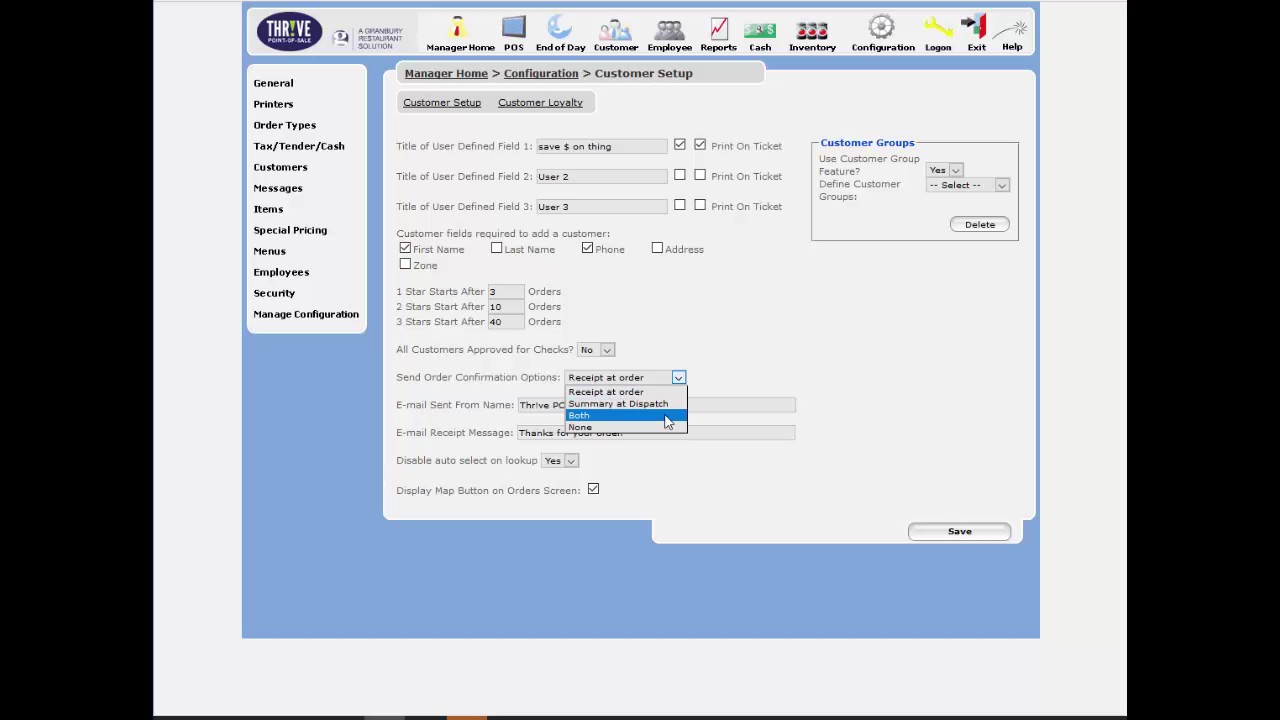Open the Help icon

1012,33
